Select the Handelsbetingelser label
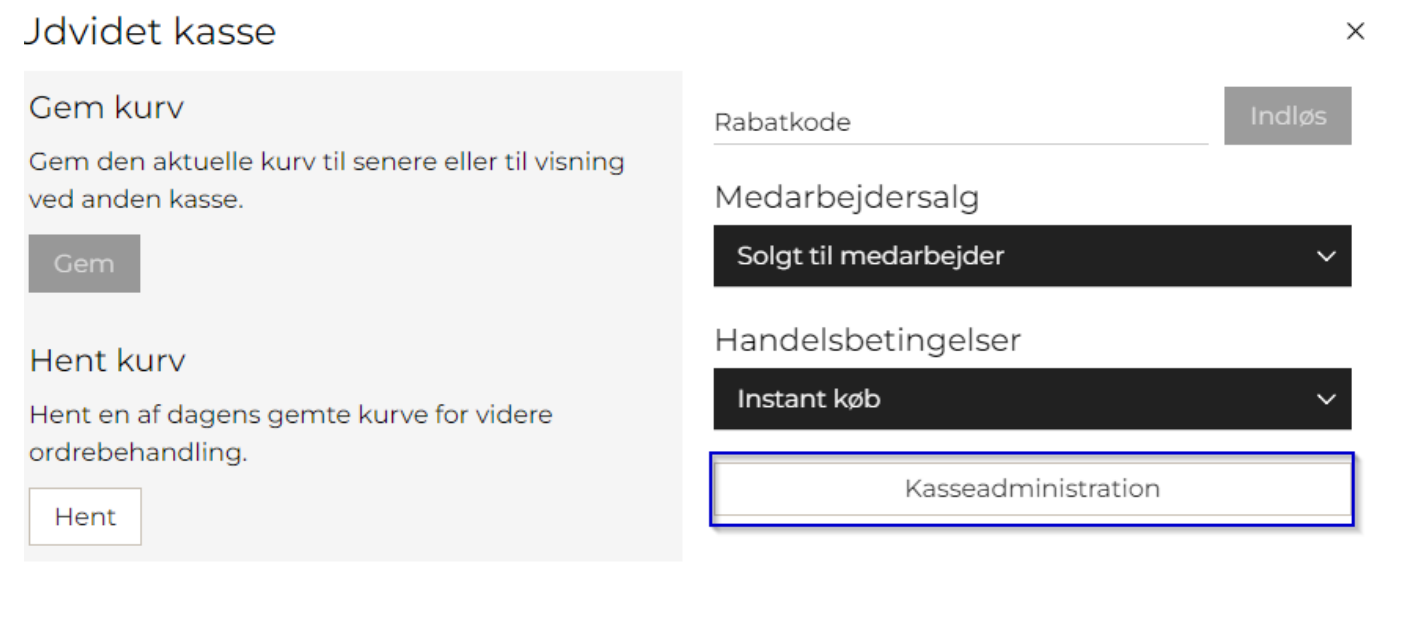Screen dimensions: 1417x626 pos(867,340)
